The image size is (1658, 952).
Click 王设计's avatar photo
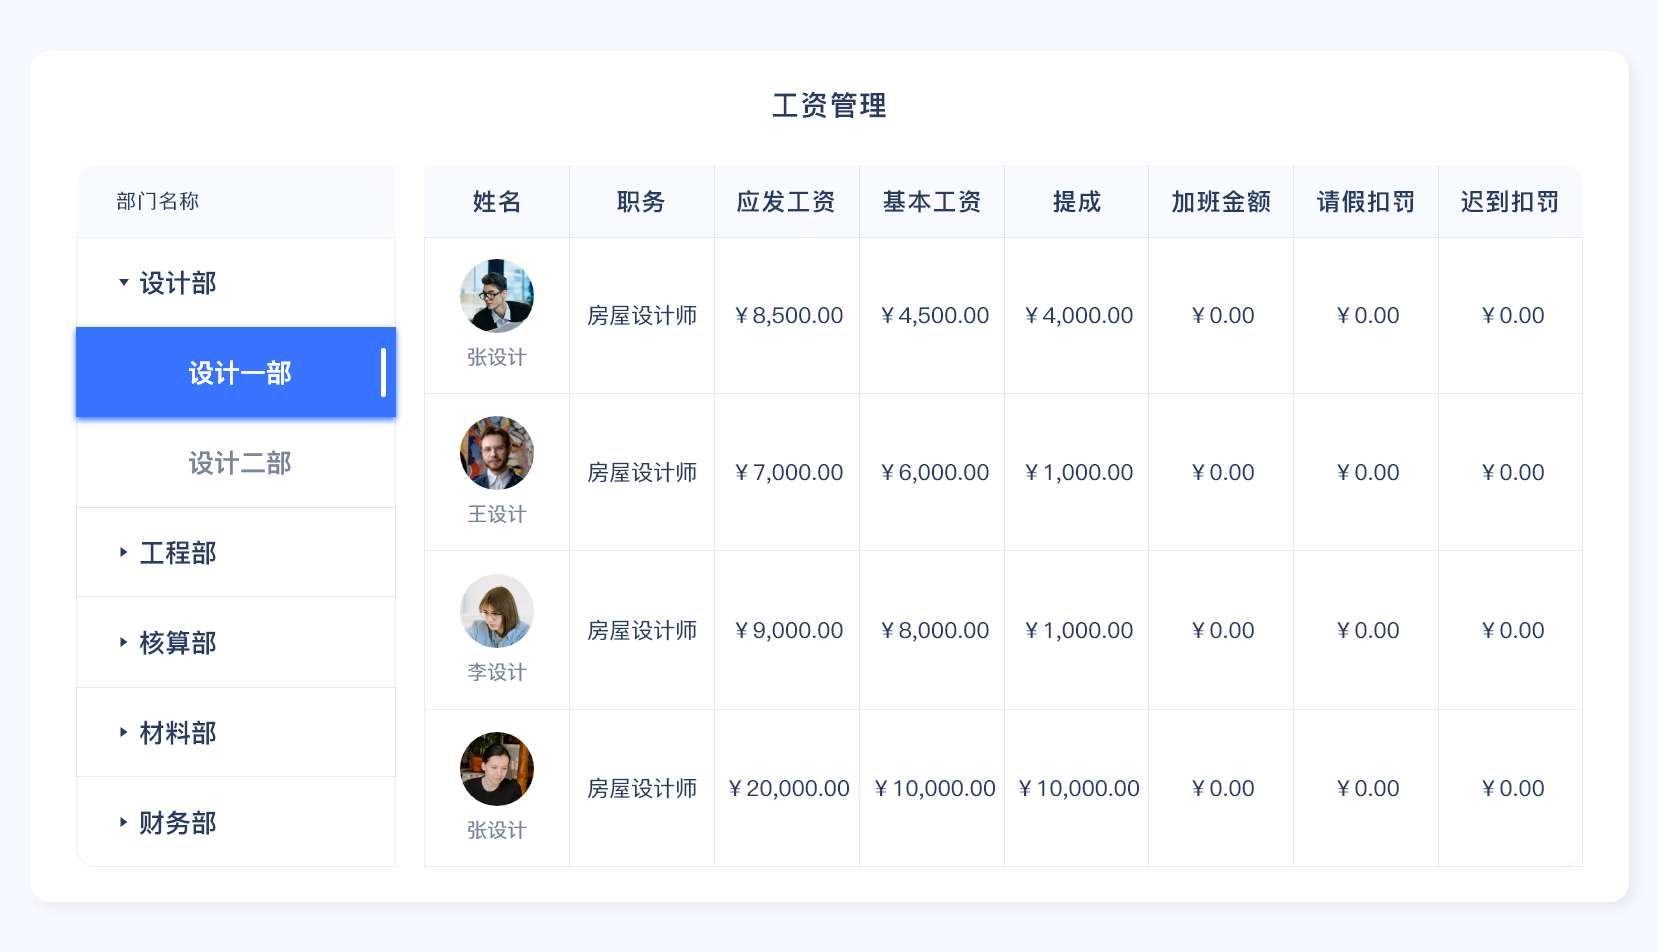point(497,453)
